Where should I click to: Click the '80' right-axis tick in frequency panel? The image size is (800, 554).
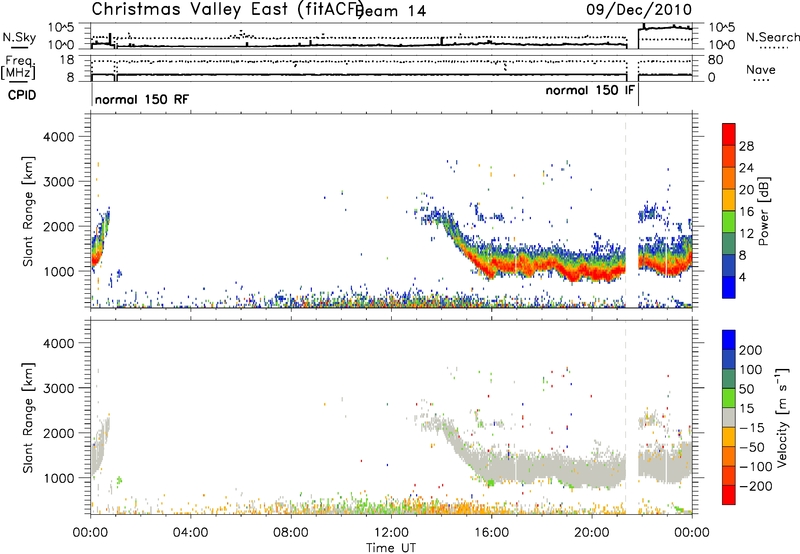pyautogui.click(x=715, y=60)
